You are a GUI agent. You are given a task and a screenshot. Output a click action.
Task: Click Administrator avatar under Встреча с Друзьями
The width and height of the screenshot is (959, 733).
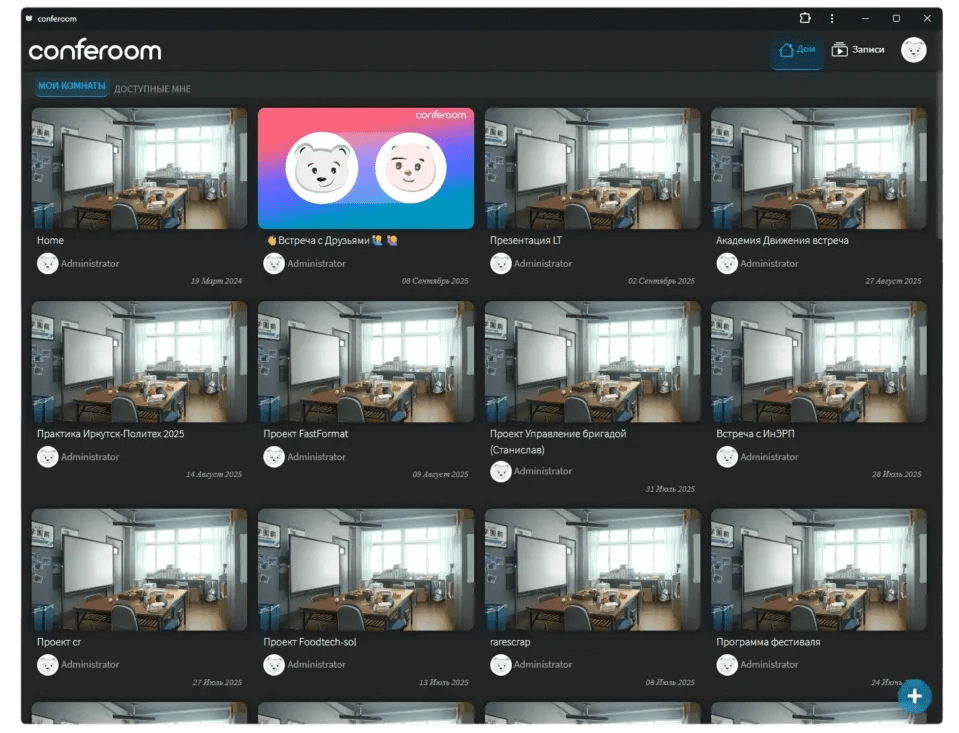click(x=274, y=264)
